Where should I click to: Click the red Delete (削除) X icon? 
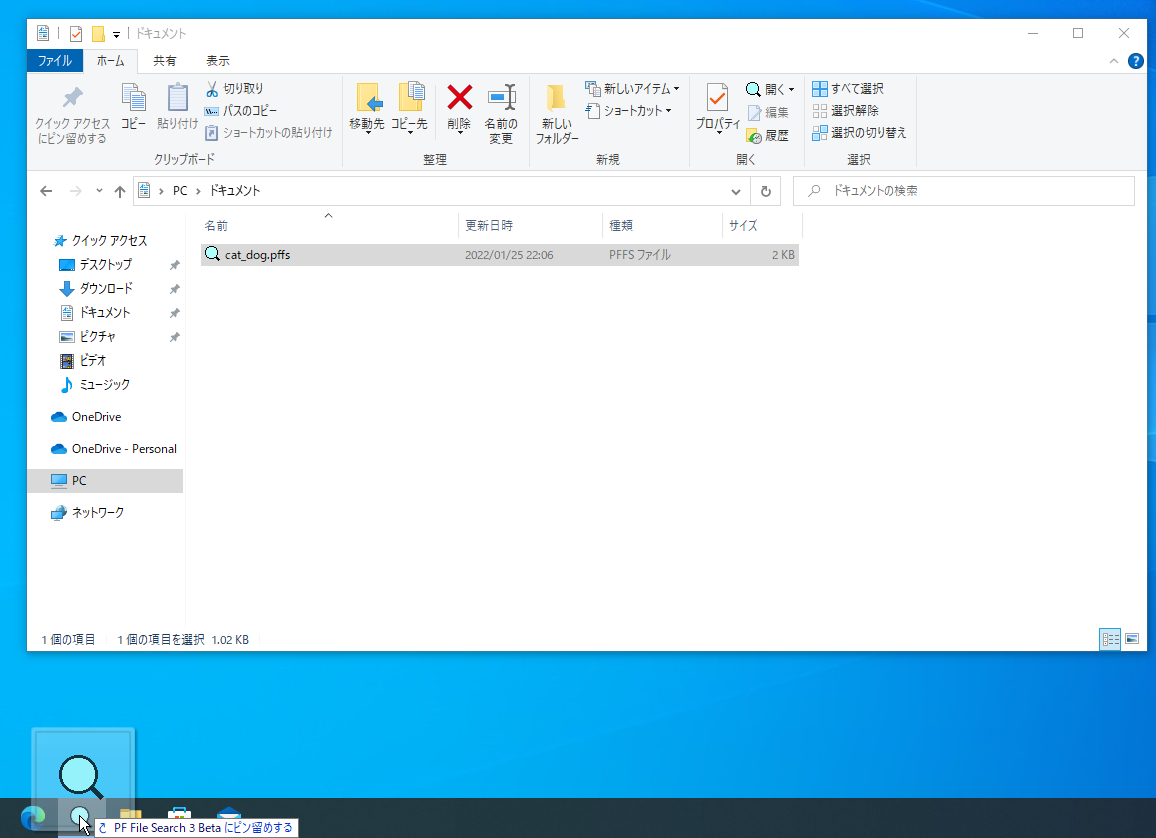(459, 97)
